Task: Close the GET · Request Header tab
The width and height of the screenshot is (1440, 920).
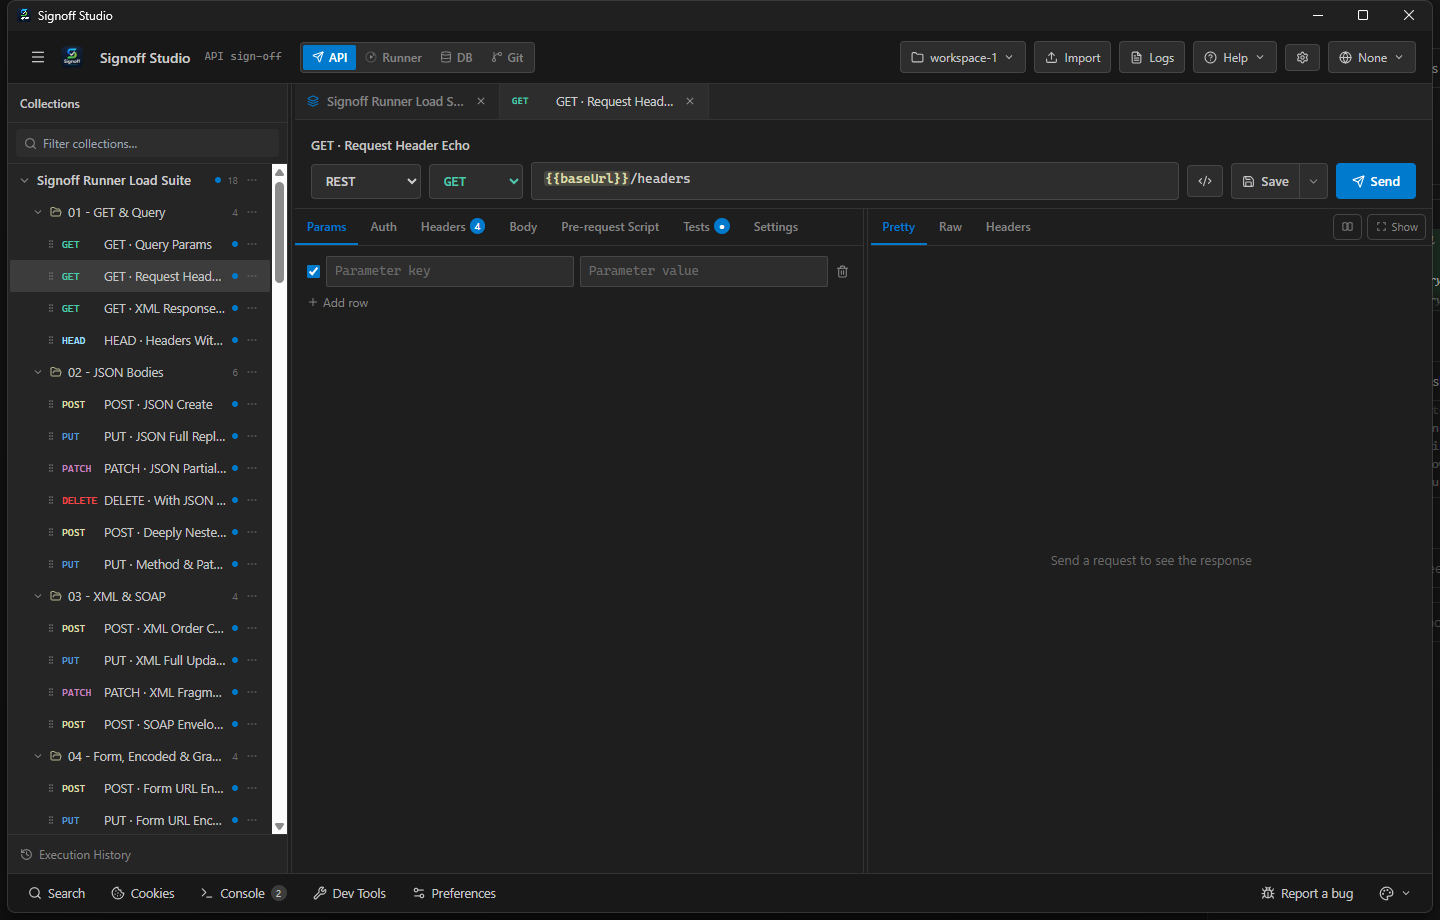Action: pos(690,101)
